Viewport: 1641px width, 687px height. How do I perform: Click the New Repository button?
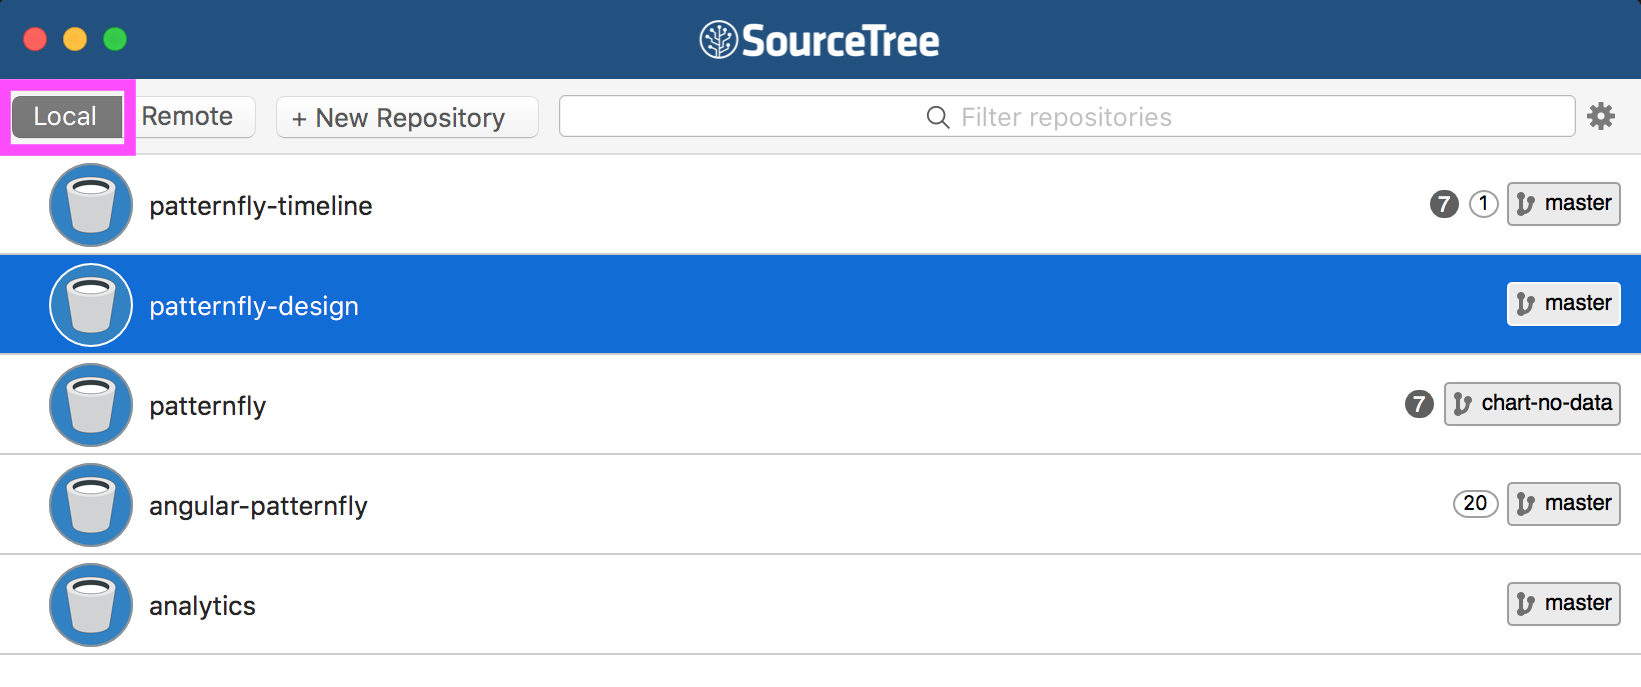pos(406,117)
